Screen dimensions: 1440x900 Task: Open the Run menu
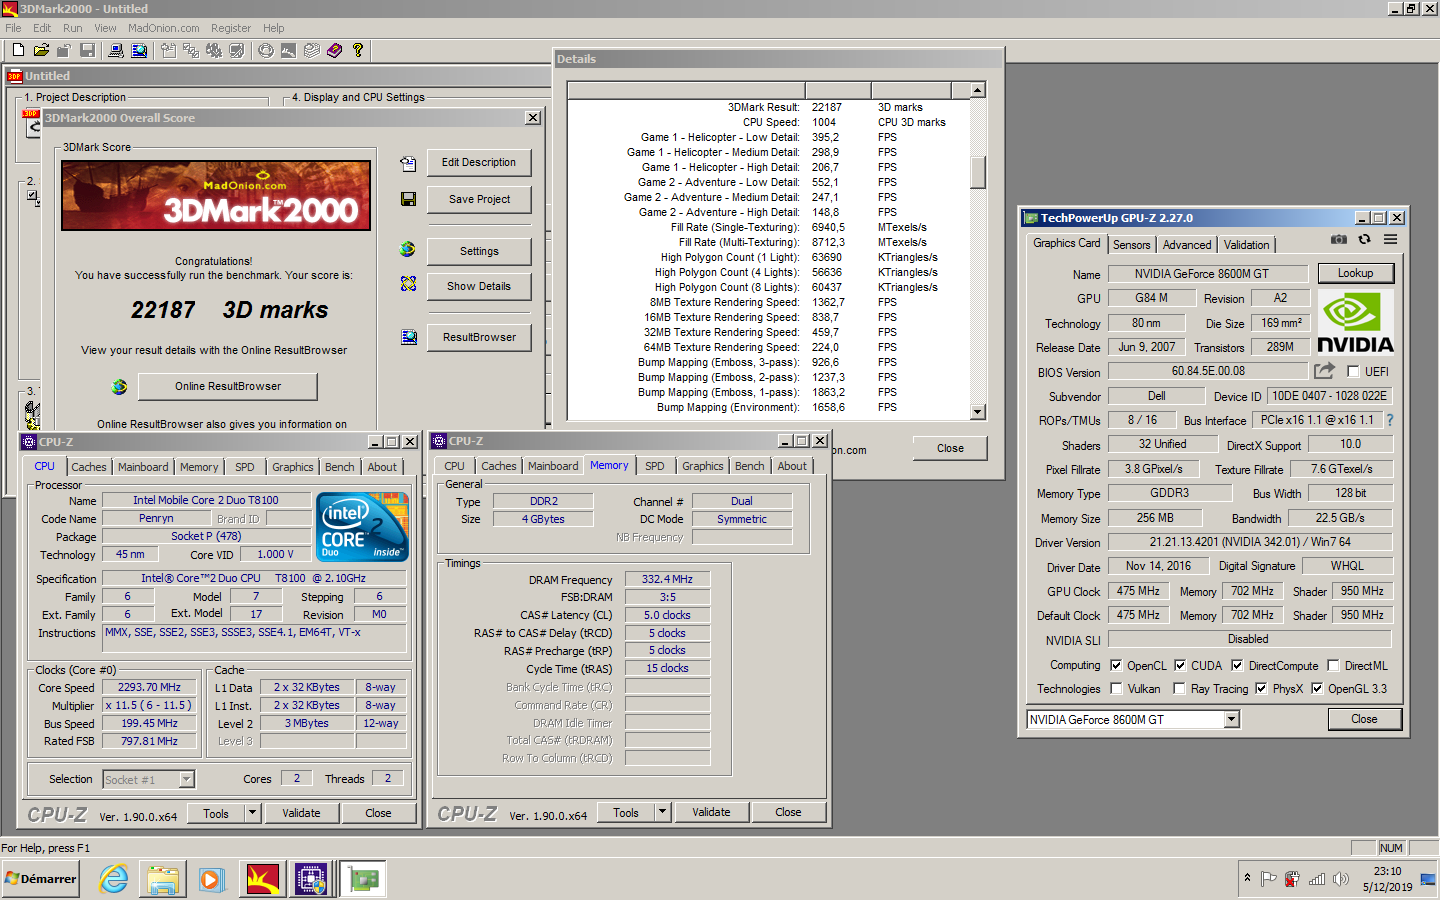[72, 28]
